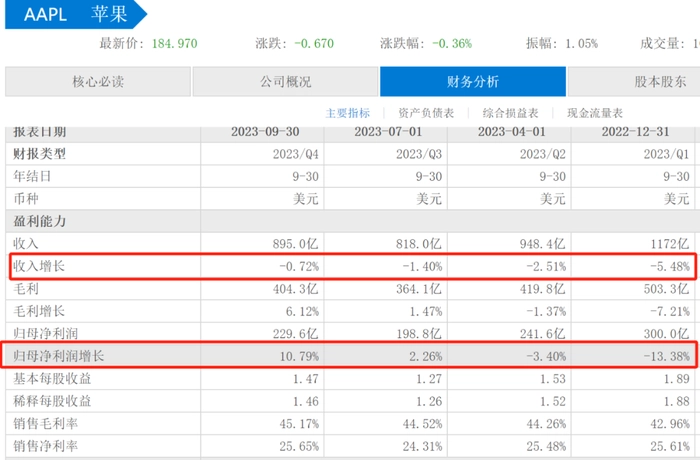Click the 10.79% net profit growth cell
Image resolution: width=700 pixels, height=460 pixels.
click(x=297, y=355)
